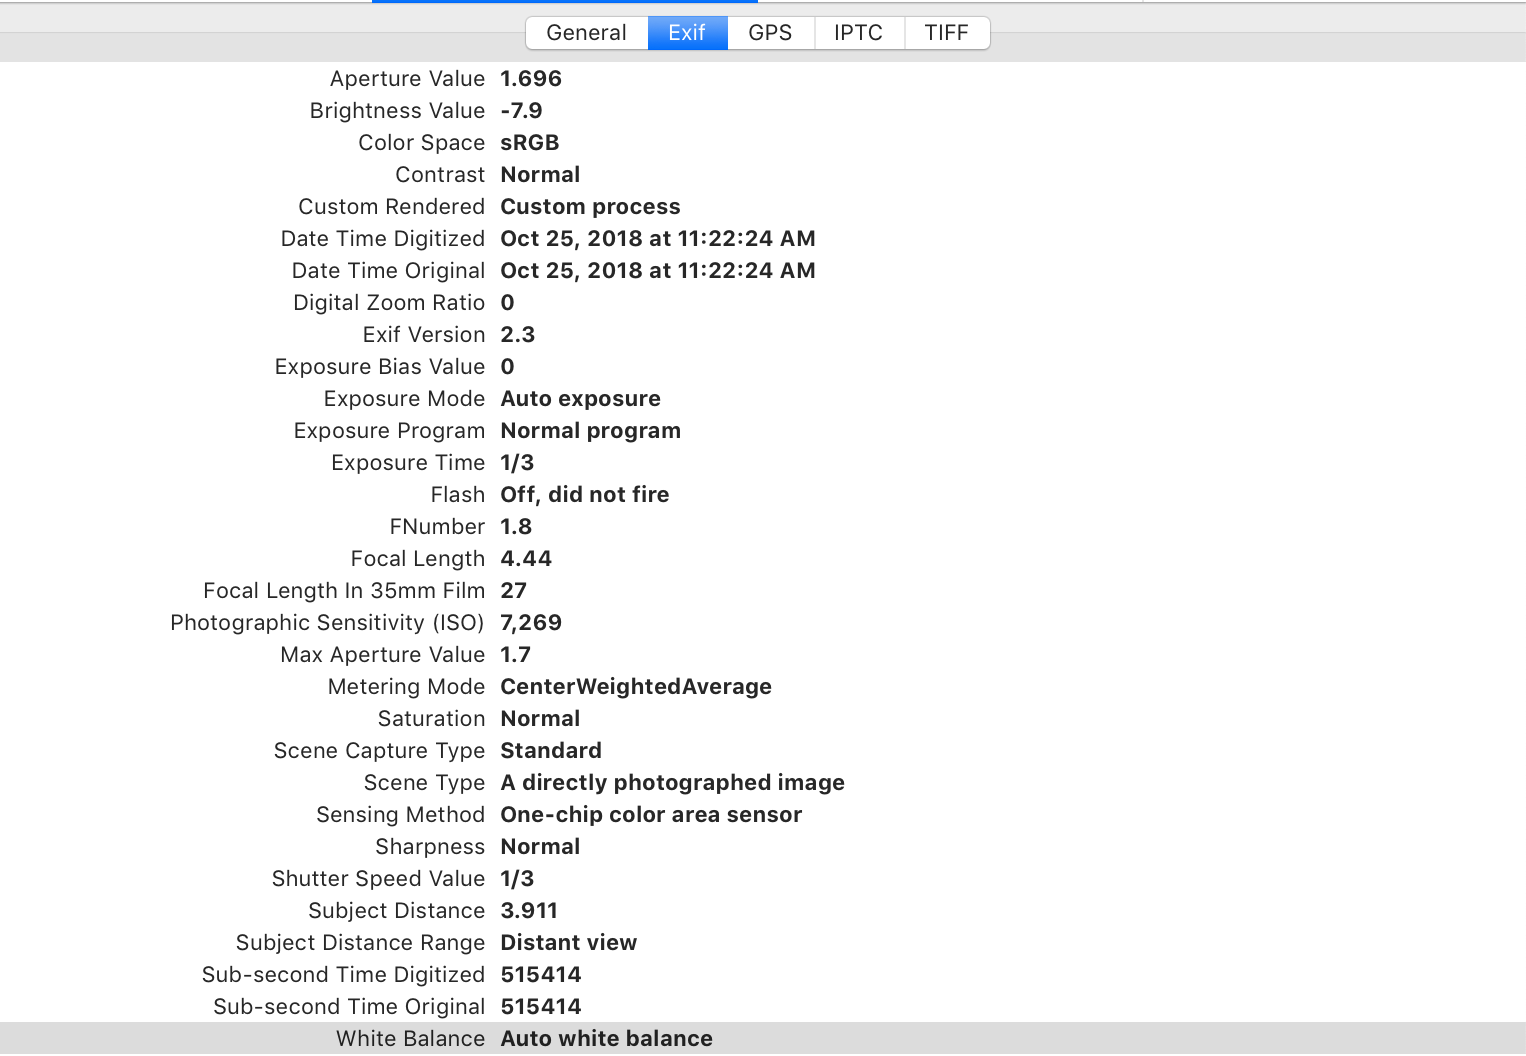This screenshot has width=1526, height=1056.
Task: Select the ISO value 7,269
Action: [x=531, y=623]
